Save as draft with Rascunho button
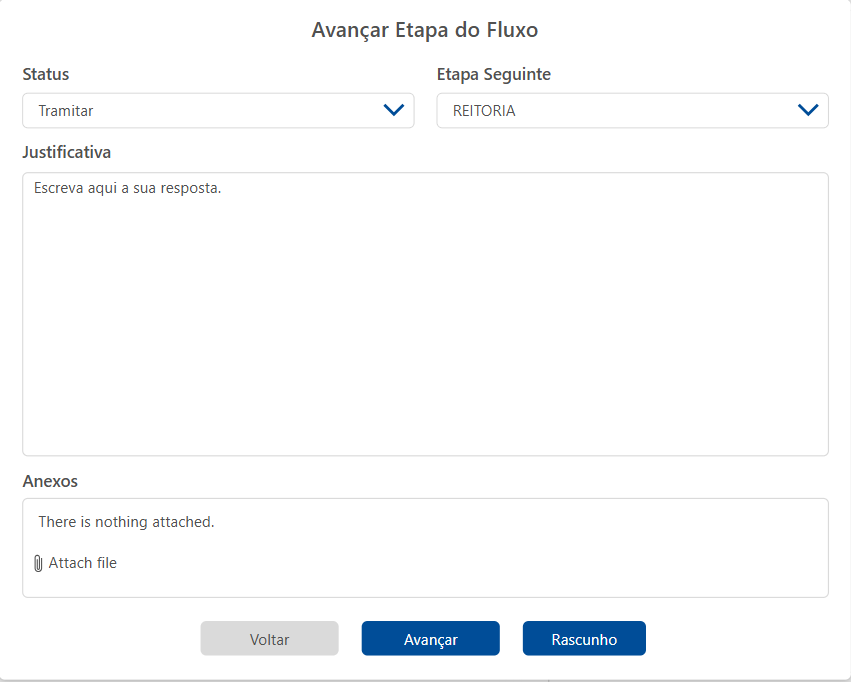This screenshot has width=851, height=682. pyautogui.click(x=584, y=639)
